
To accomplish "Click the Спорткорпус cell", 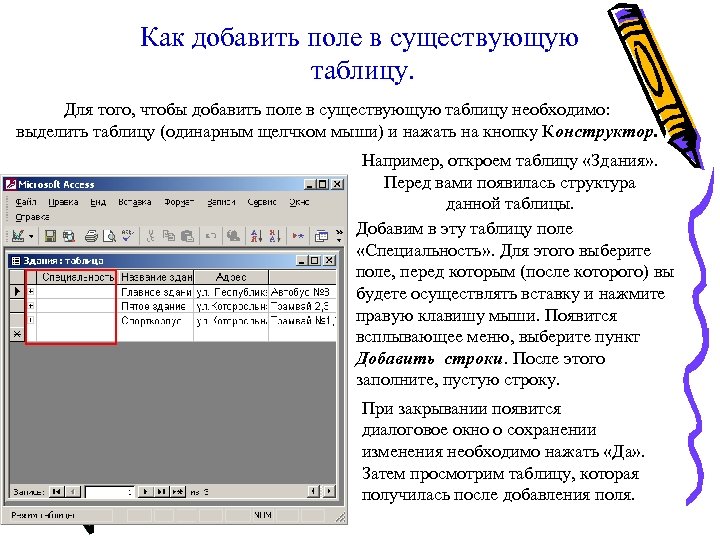I will (x=156, y=320).
